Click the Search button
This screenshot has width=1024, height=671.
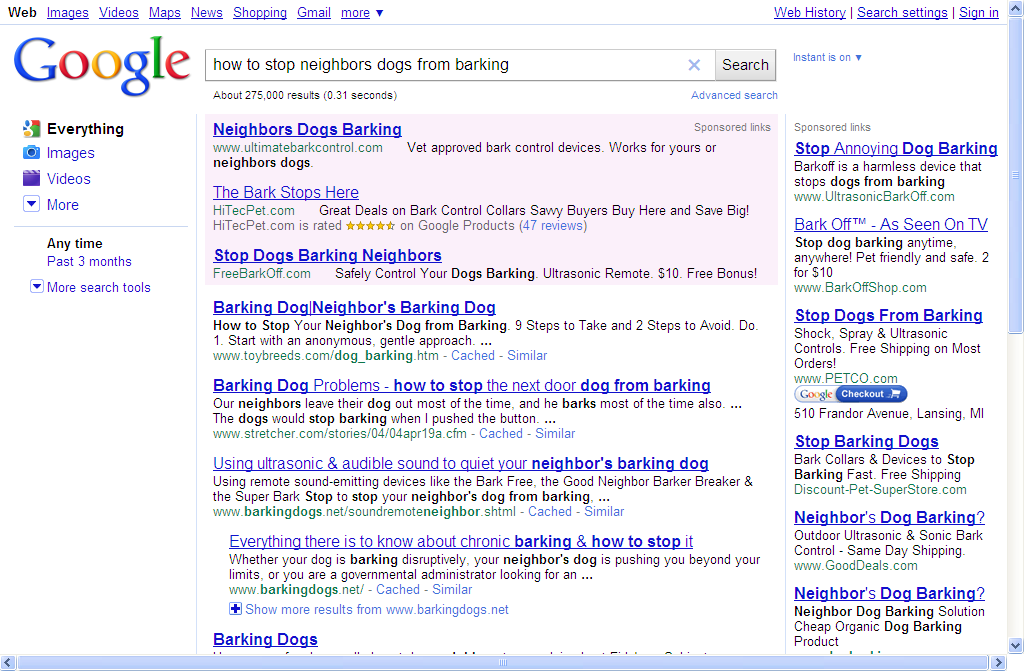[x=745, y=65]
